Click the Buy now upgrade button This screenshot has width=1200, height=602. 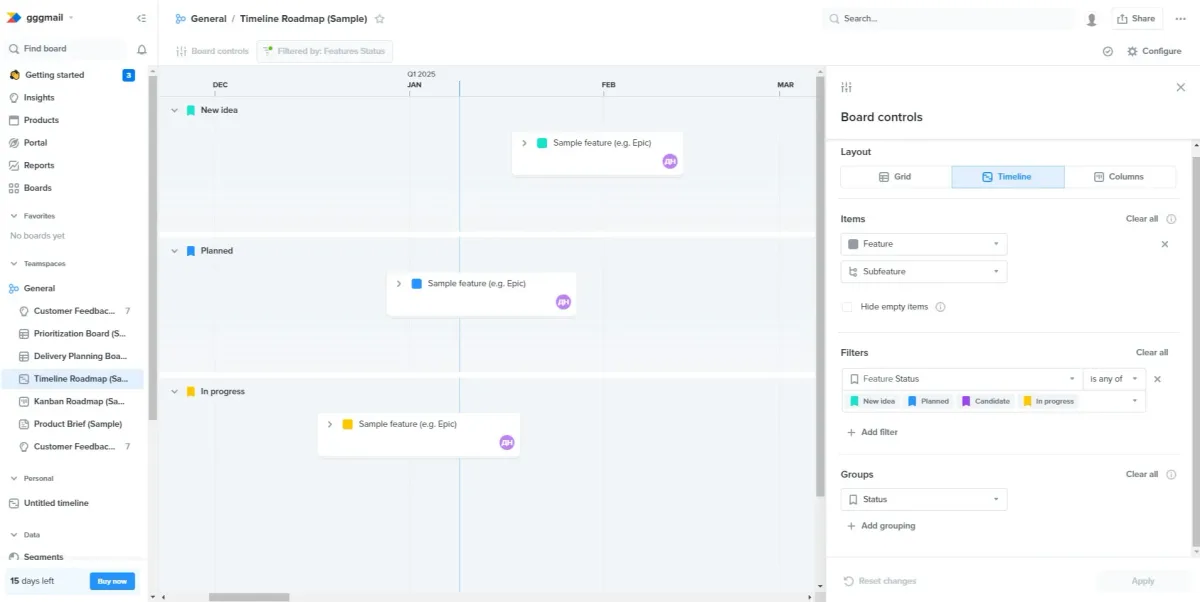[112, 580]
